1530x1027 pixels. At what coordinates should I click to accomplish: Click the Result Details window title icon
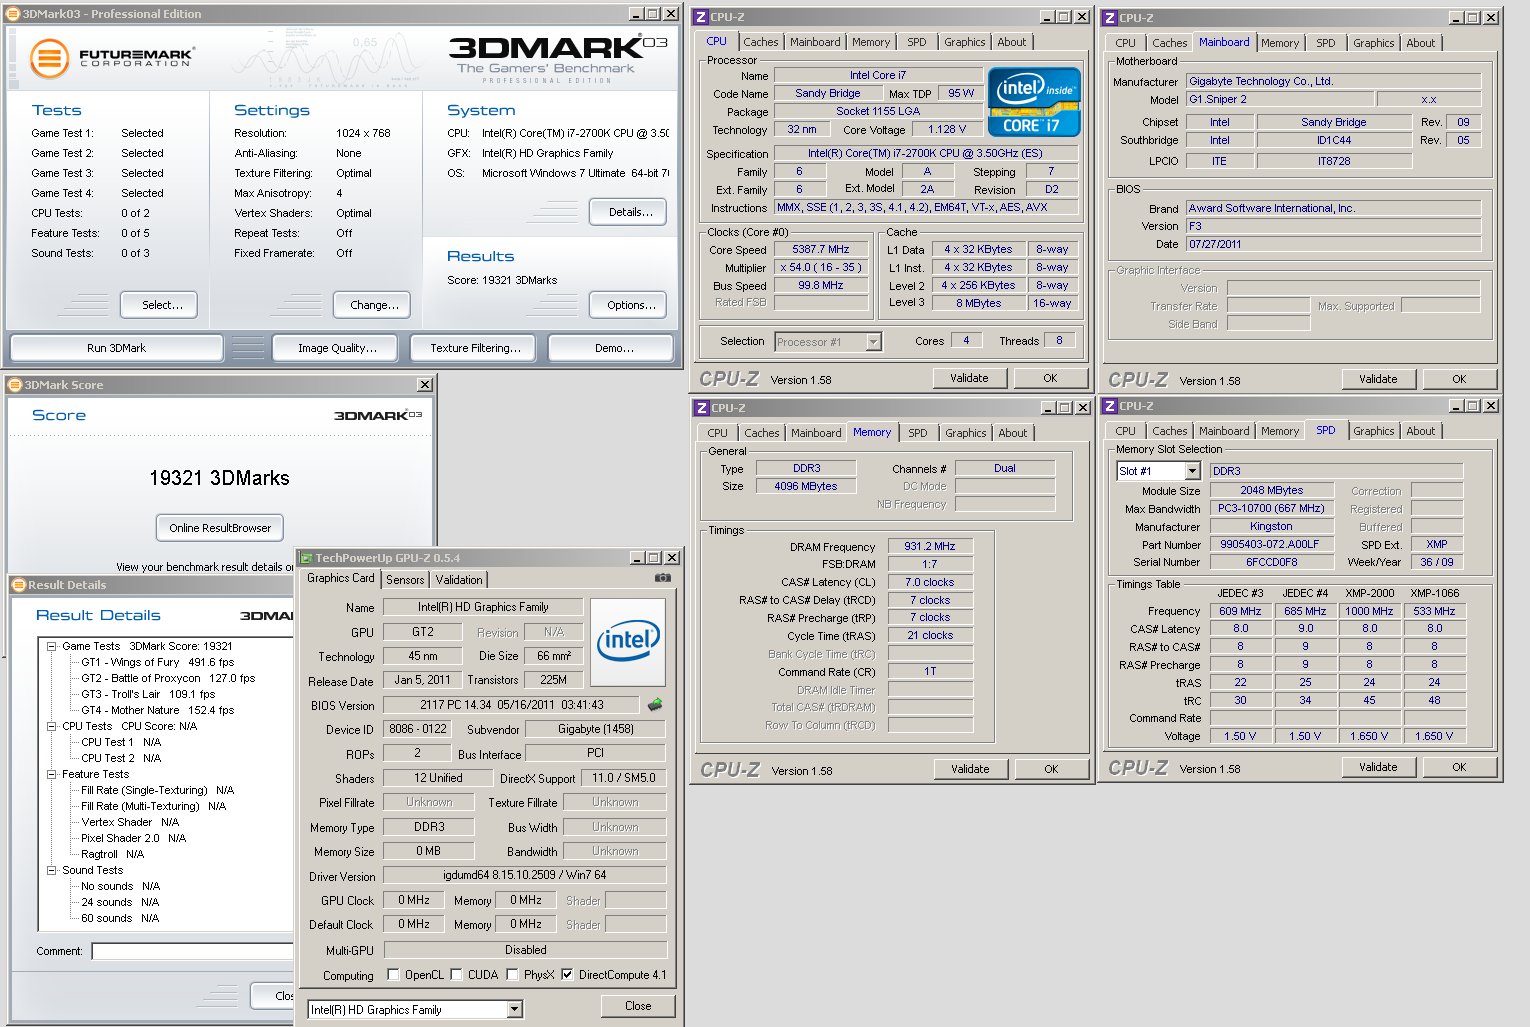pyautogui.click(x=18, y=585)
